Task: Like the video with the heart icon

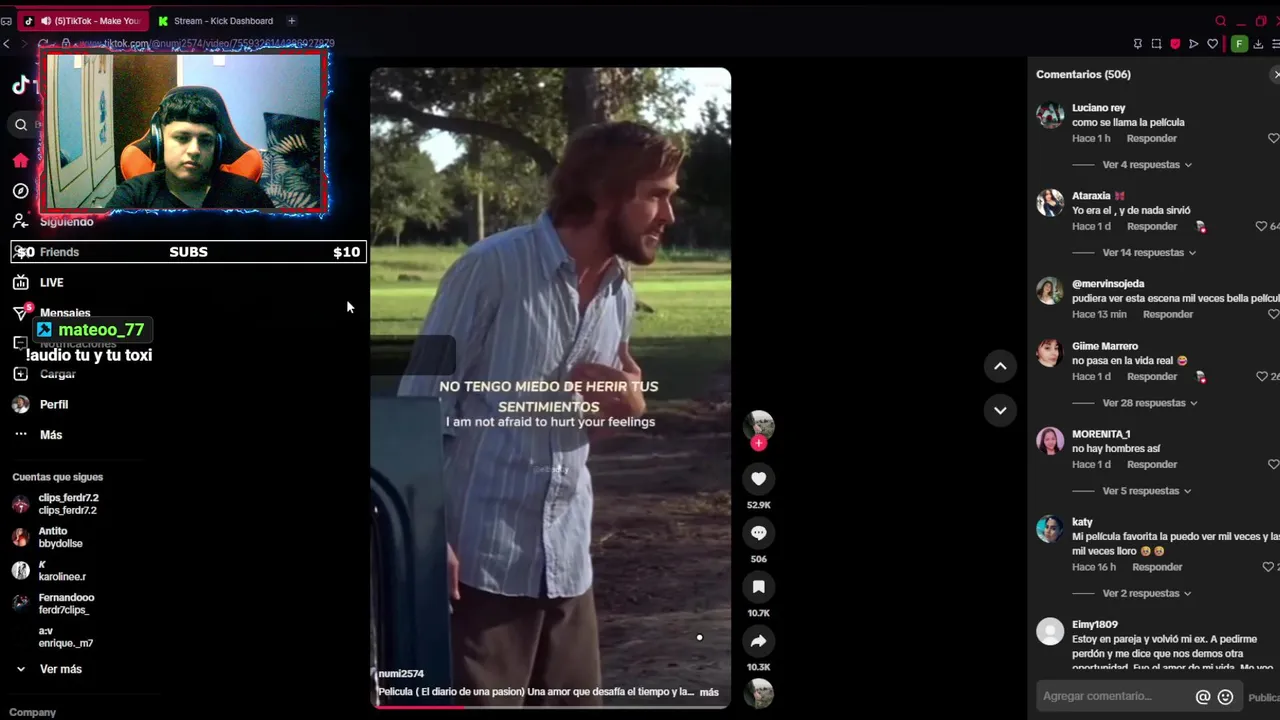Action: tap(758, 479)
